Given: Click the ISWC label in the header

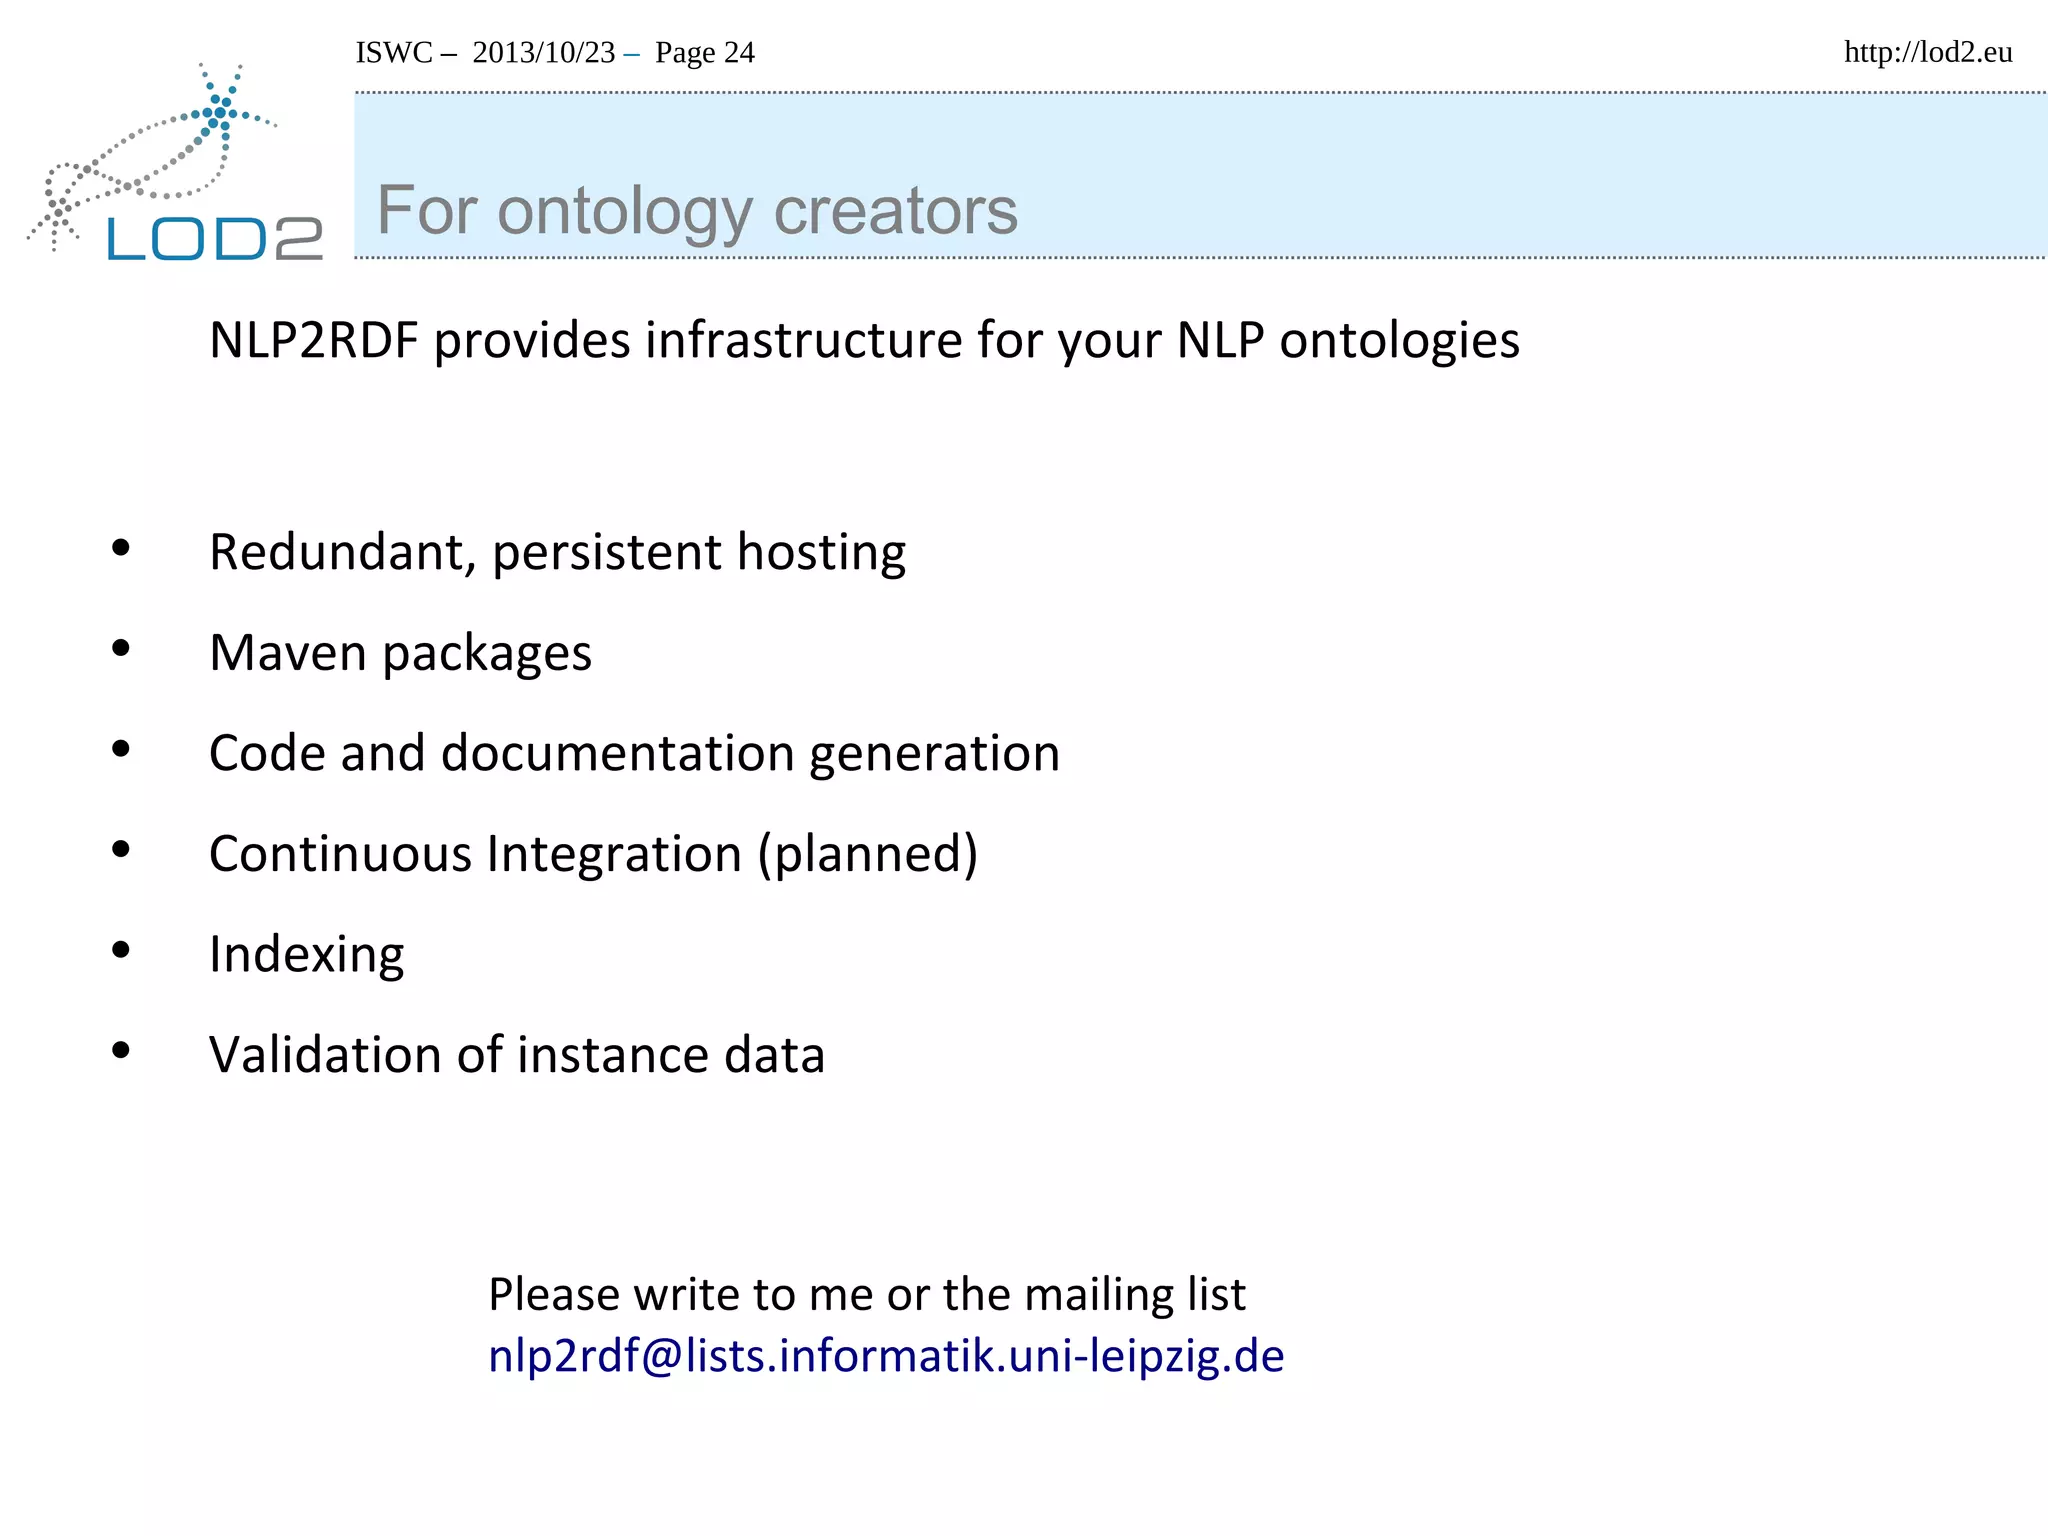Looking at the screenshot, I should 394,53.
